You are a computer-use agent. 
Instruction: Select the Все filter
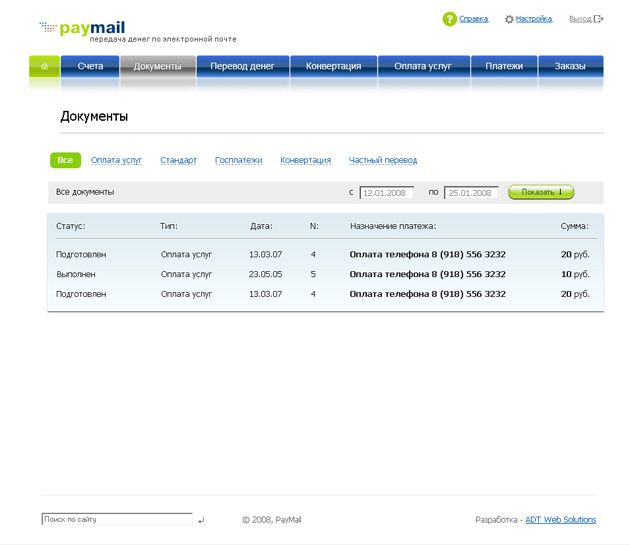click(x=65, y=160)
